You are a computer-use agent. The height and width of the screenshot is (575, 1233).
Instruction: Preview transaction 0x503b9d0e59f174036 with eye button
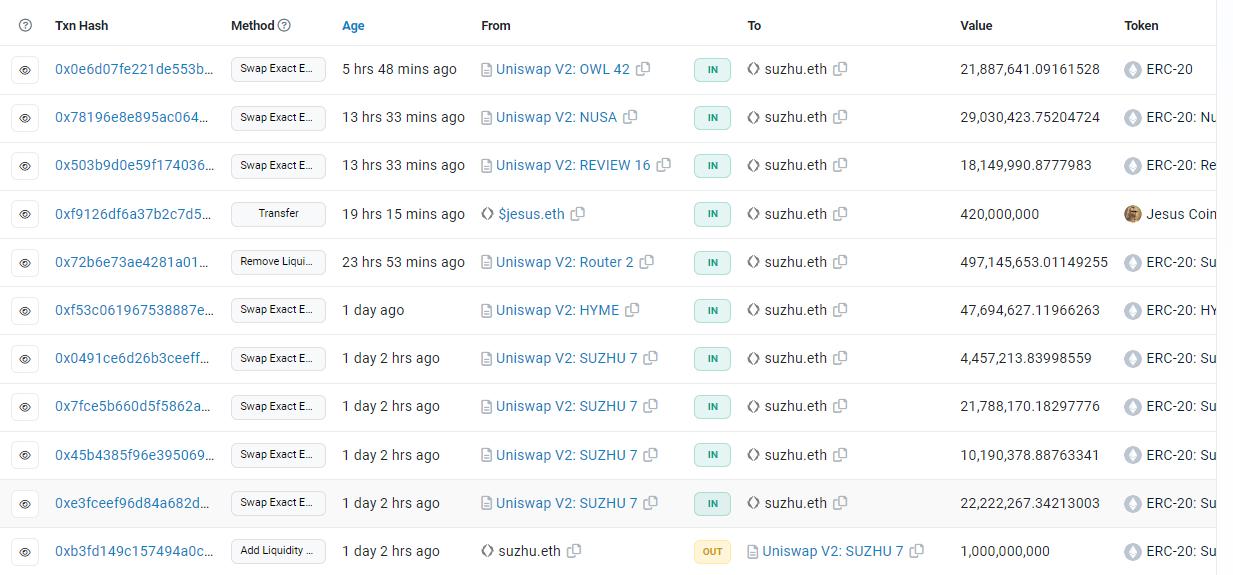point(25,165)
